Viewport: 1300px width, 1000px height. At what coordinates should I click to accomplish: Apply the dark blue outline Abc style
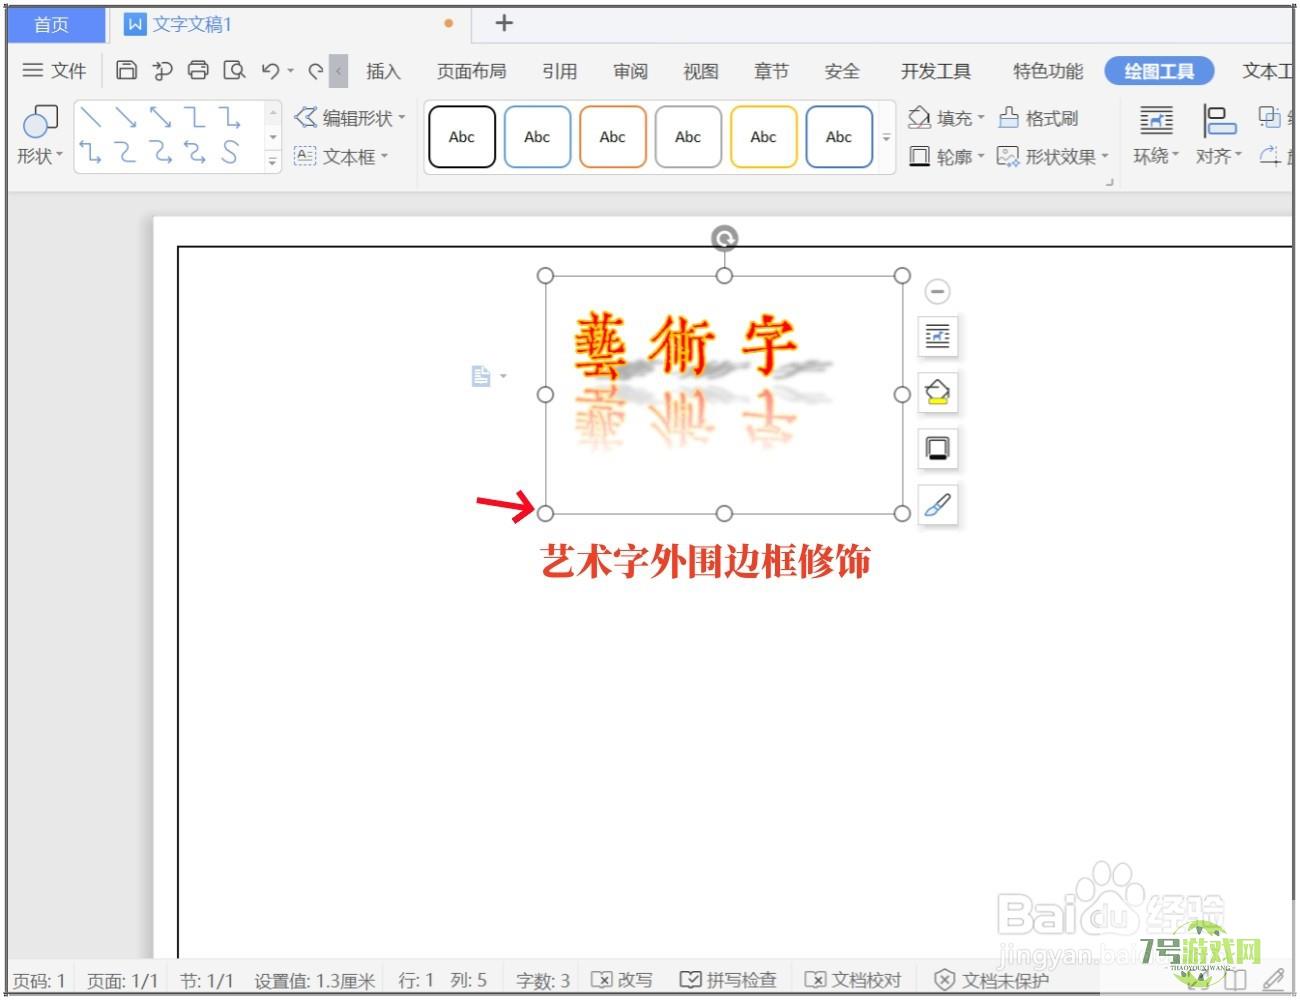[x=839, y=137]
